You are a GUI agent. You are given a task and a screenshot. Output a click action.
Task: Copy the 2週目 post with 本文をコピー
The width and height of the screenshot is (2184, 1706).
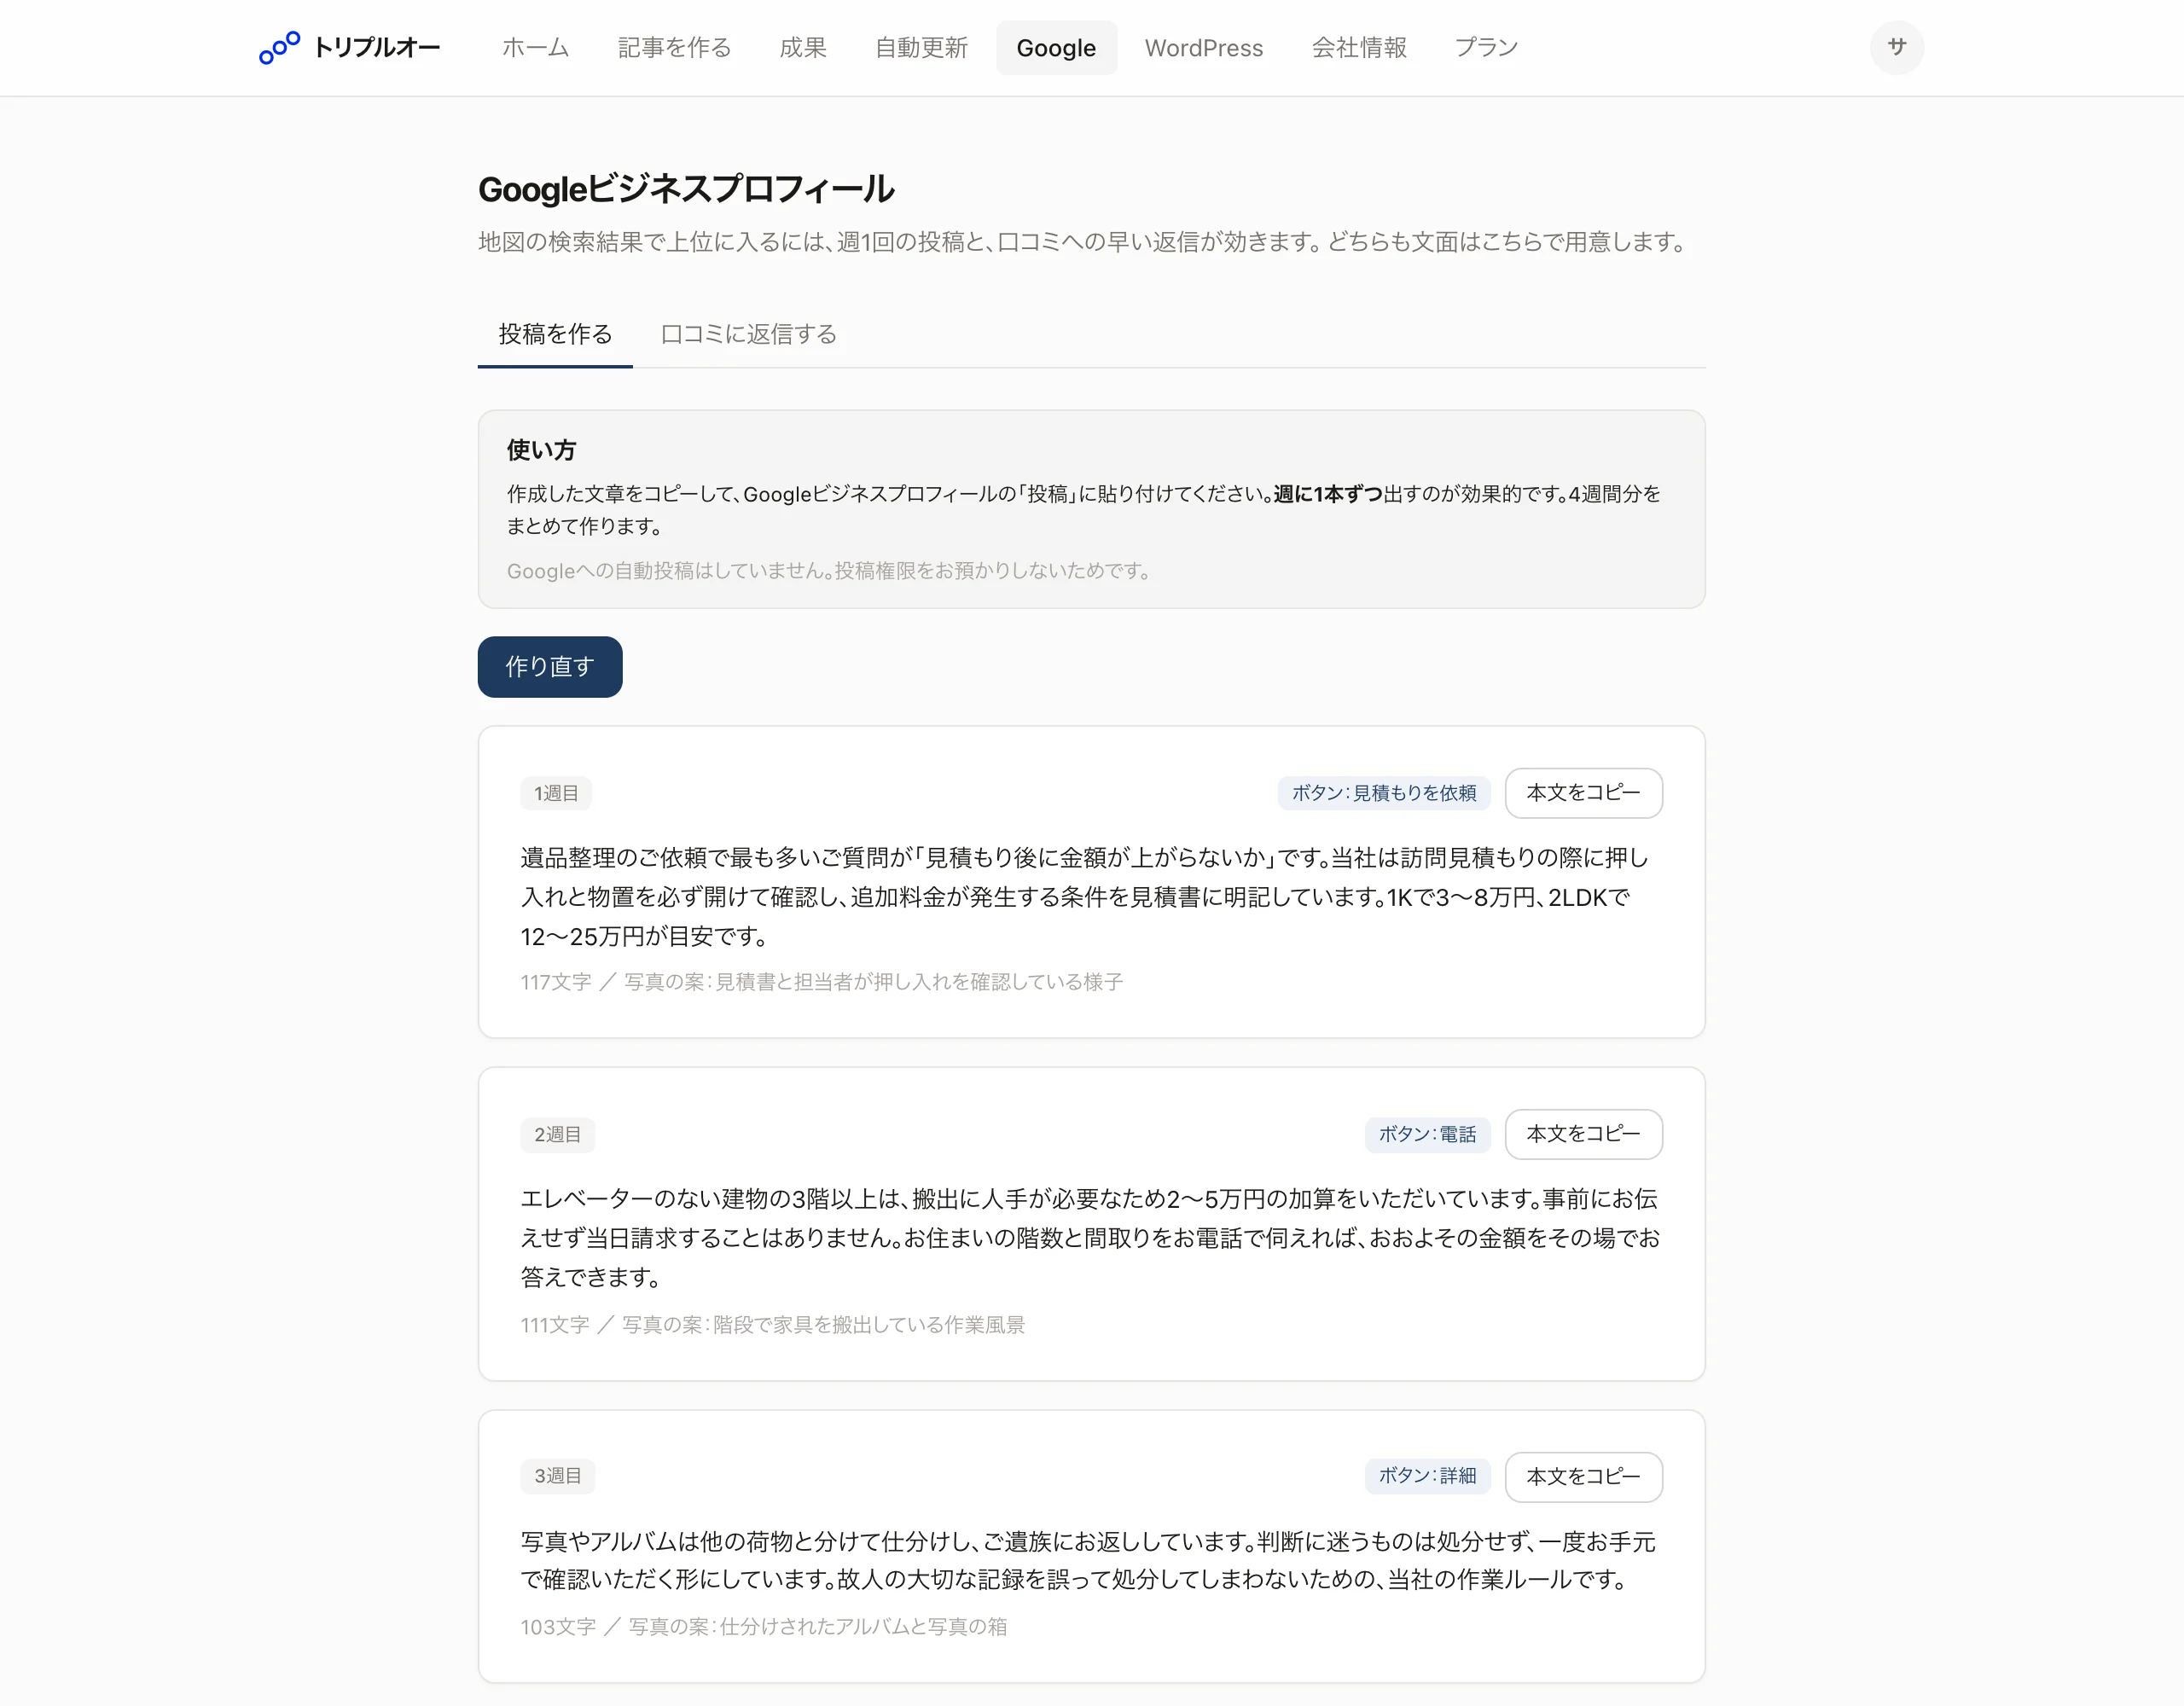(x=1583, y=1134)
